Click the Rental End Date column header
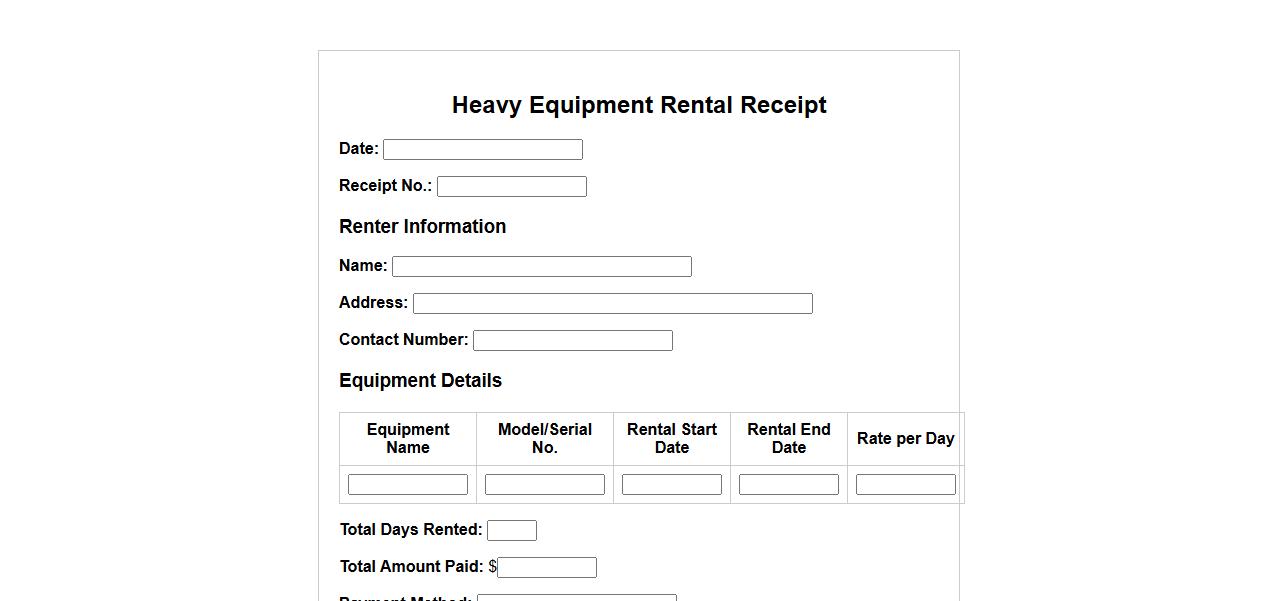This screenshot has height=601, width=1278. [789, 439]
